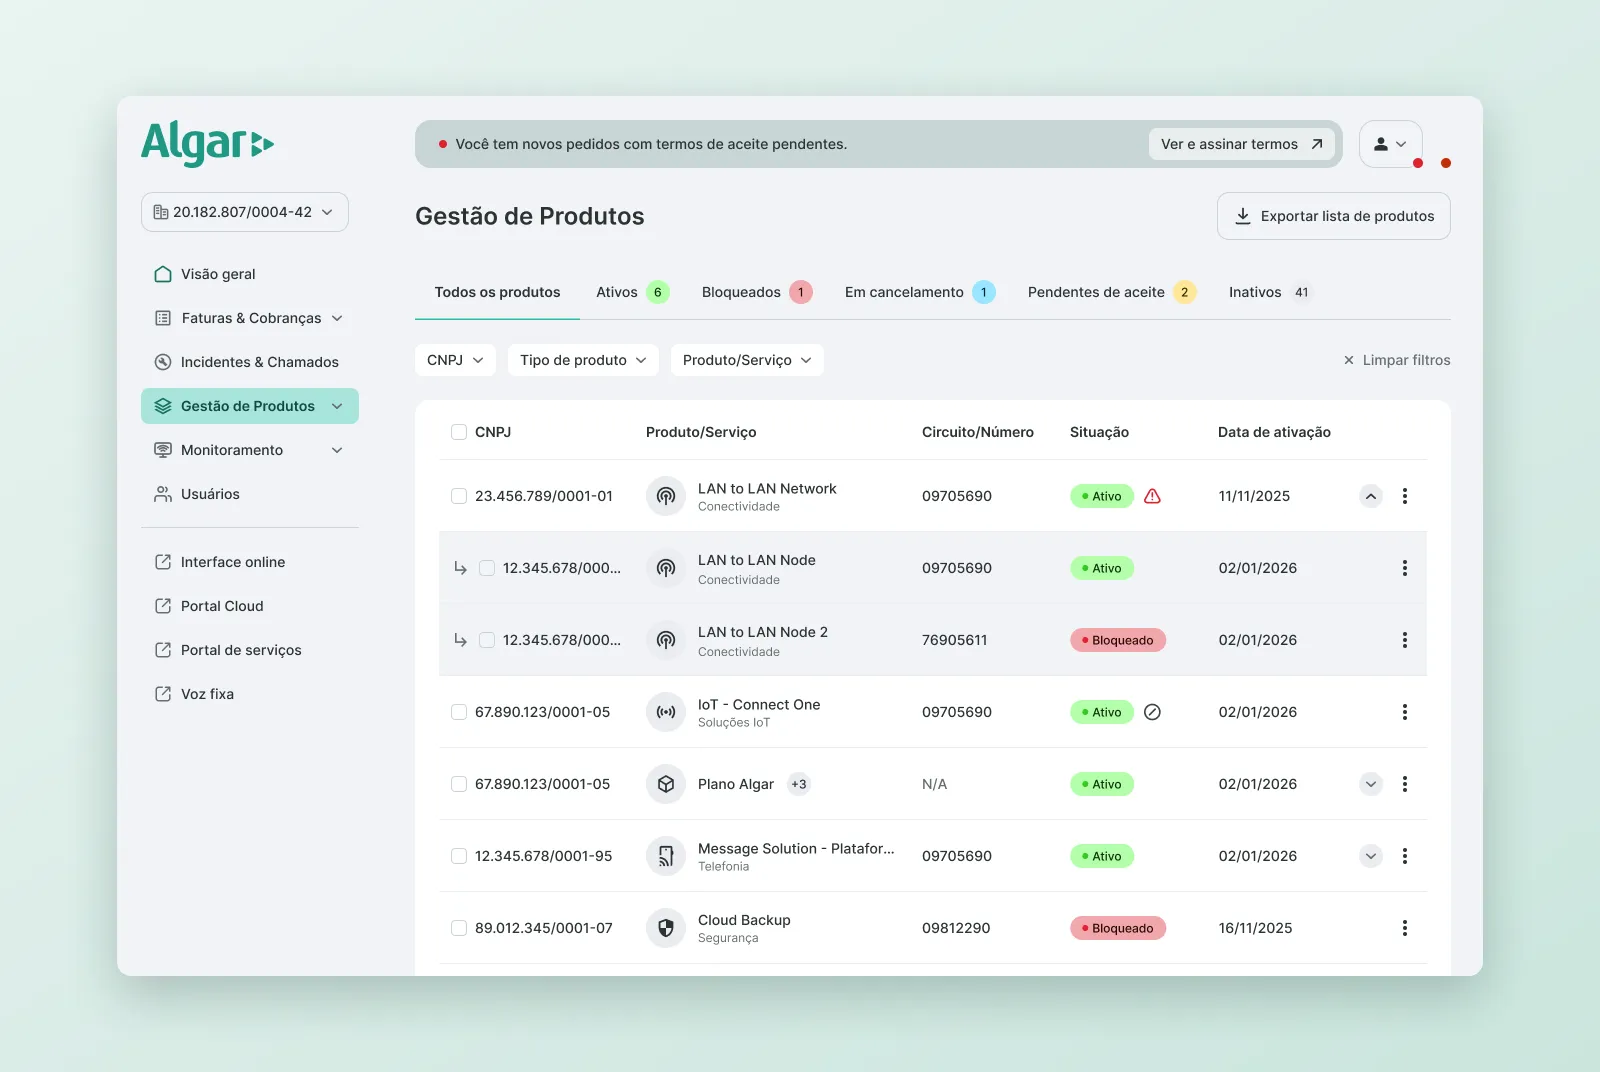
Task: Open the CNPJ filter dropdown
Action: pos(455,360)
